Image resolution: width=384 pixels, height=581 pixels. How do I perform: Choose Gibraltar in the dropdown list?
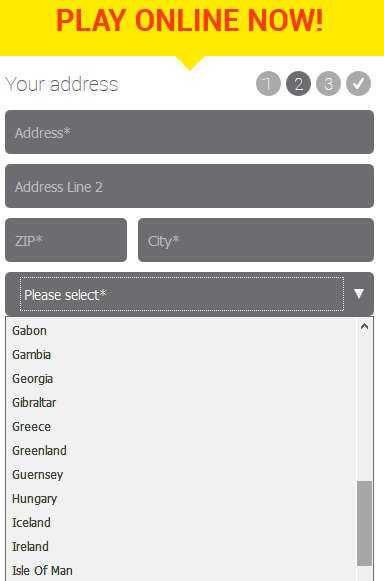tap(181, 403)
